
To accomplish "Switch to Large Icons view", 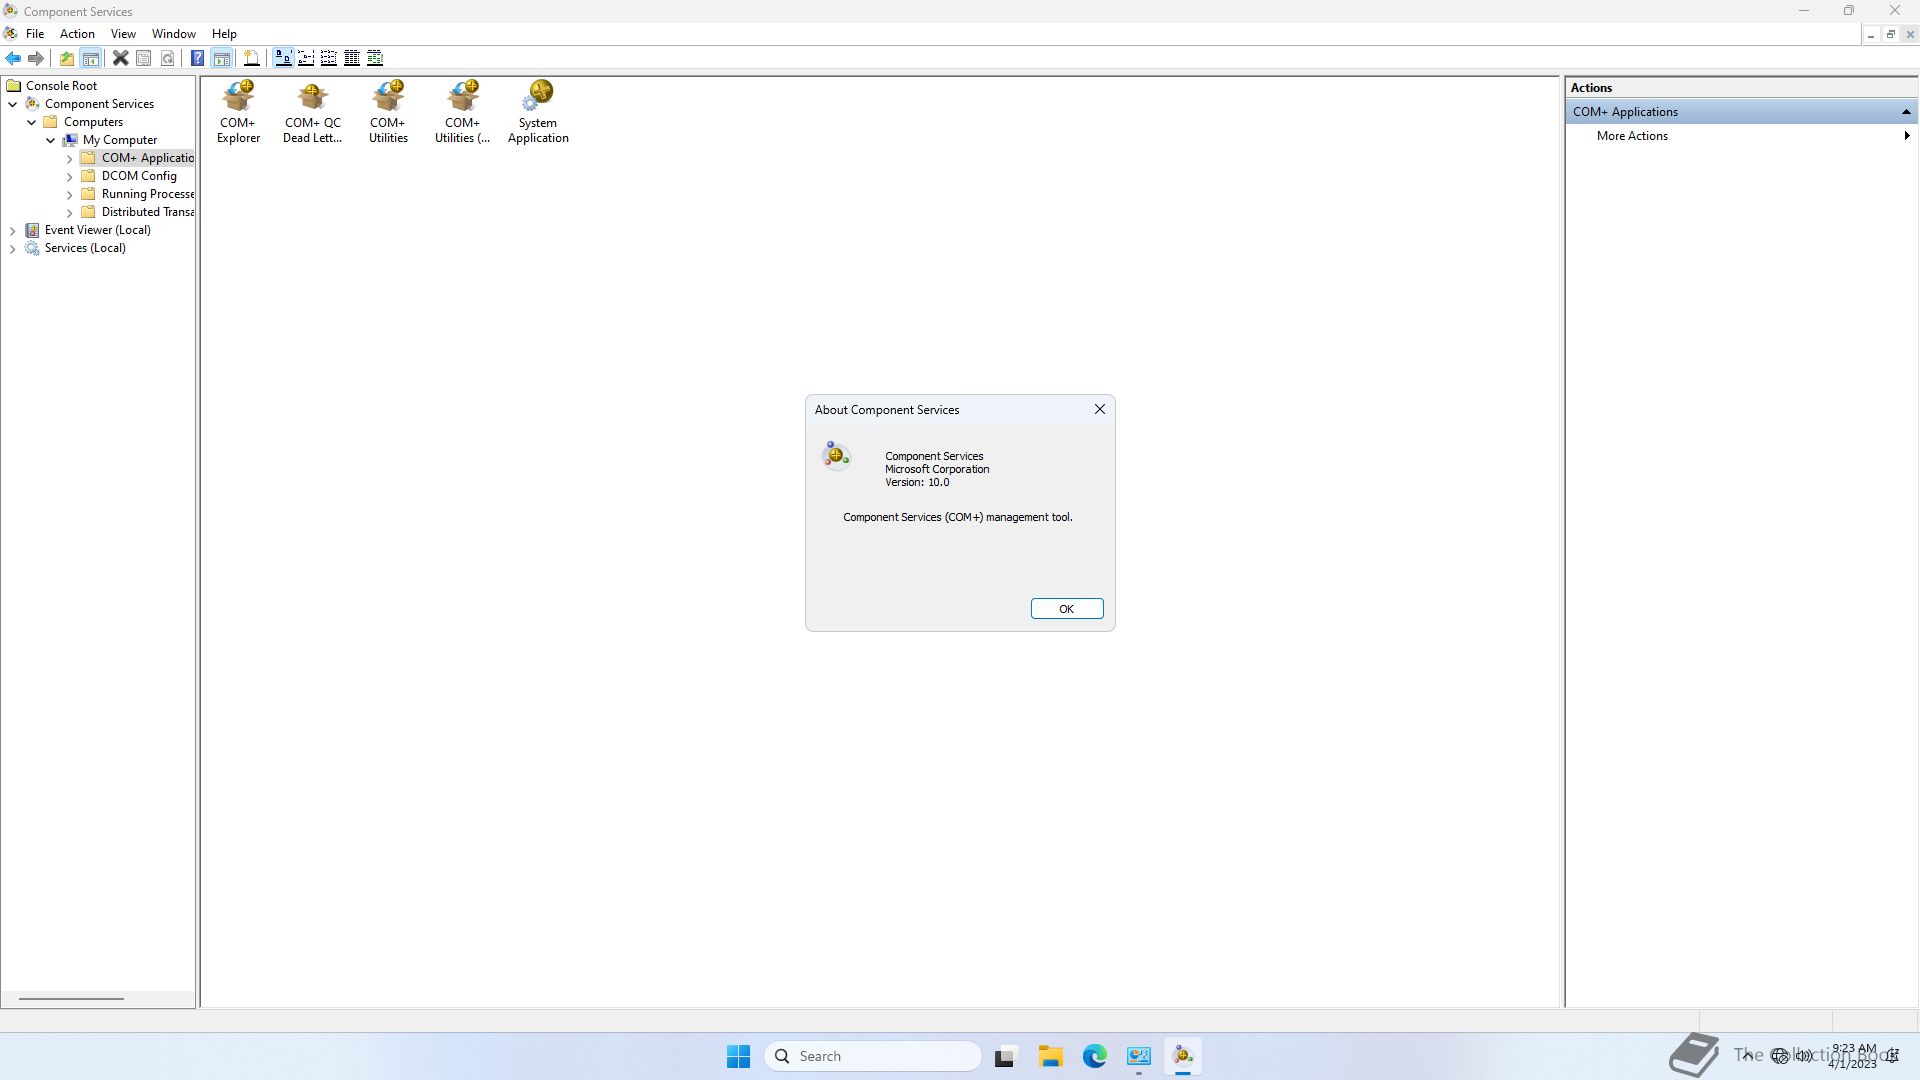I will tap(283, 58).
